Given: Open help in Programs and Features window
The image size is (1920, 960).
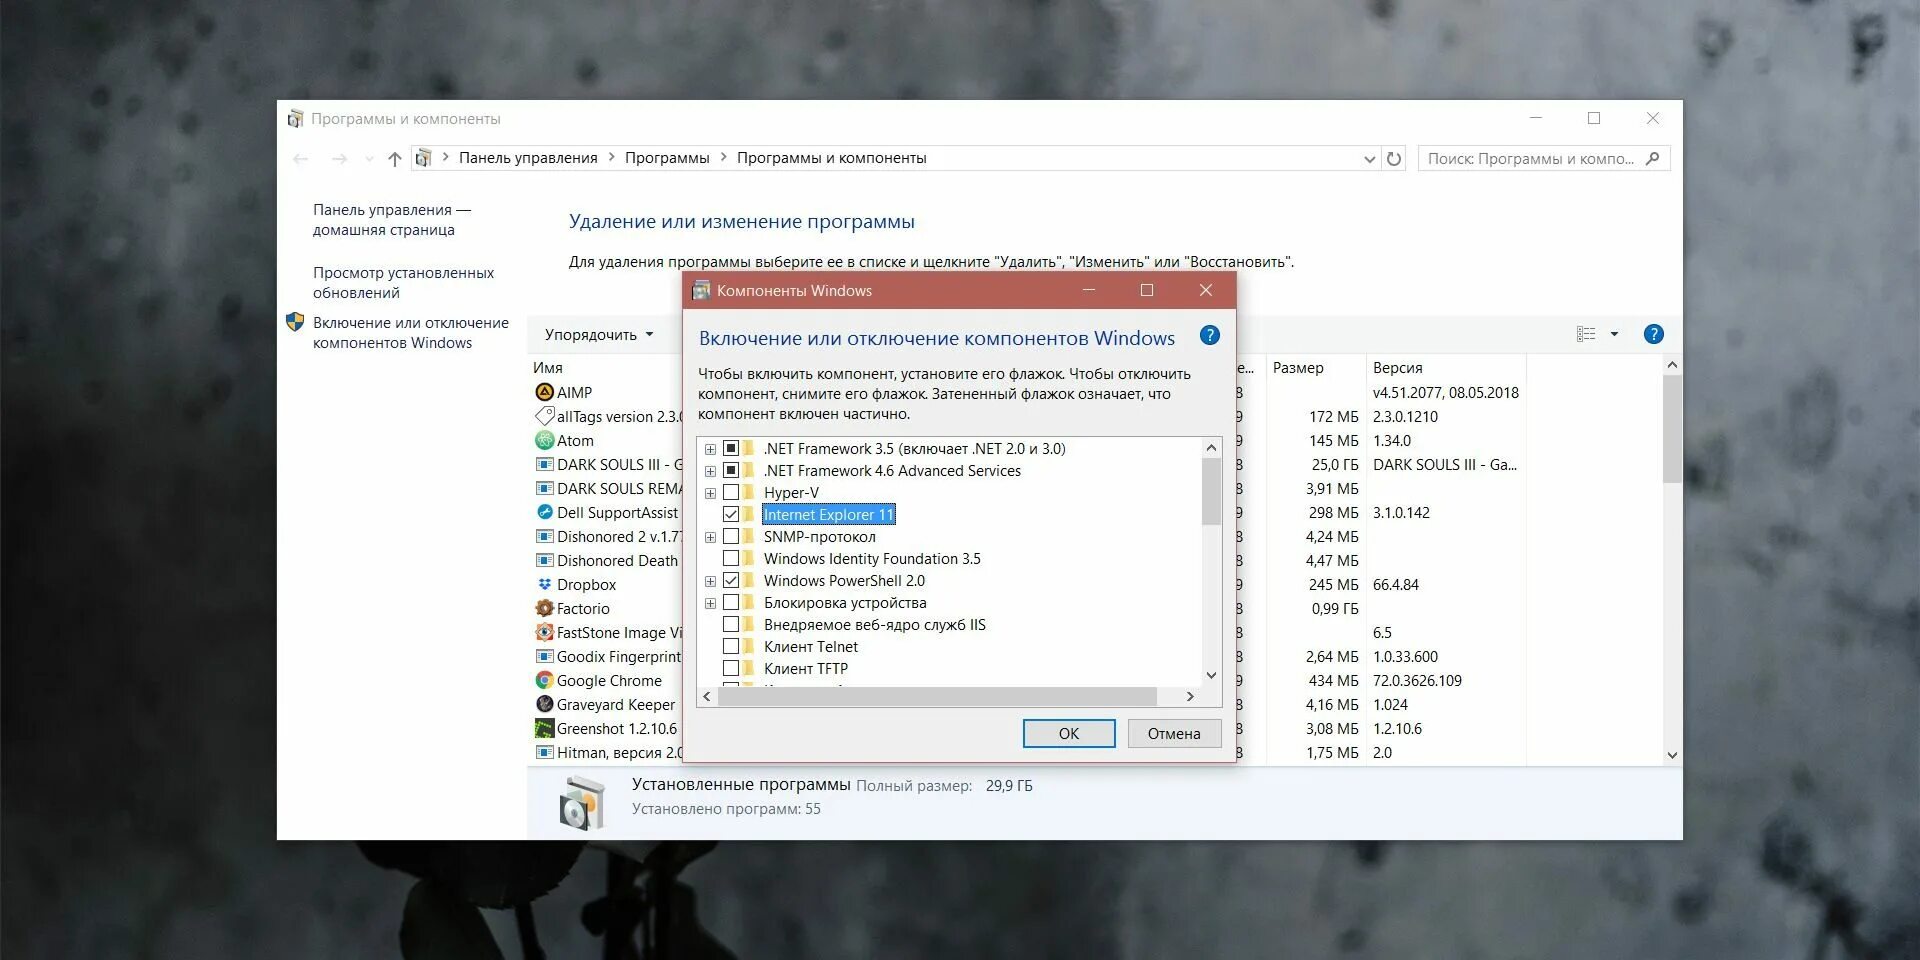Looking at the screenshot, I should point(1653,334).
